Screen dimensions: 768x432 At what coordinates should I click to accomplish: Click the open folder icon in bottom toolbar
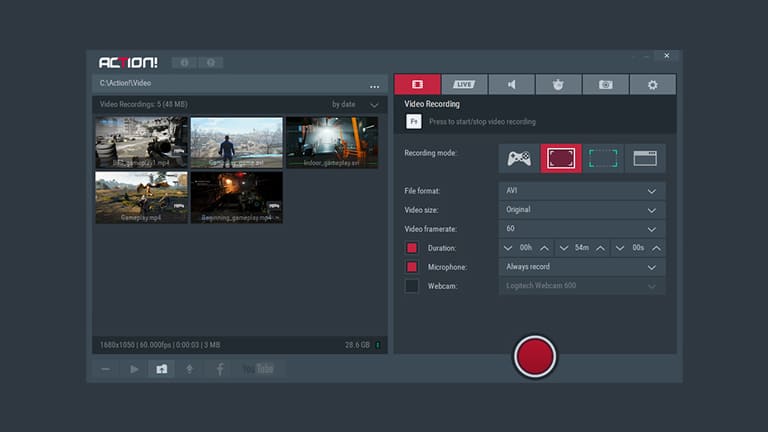coord(161,369)
